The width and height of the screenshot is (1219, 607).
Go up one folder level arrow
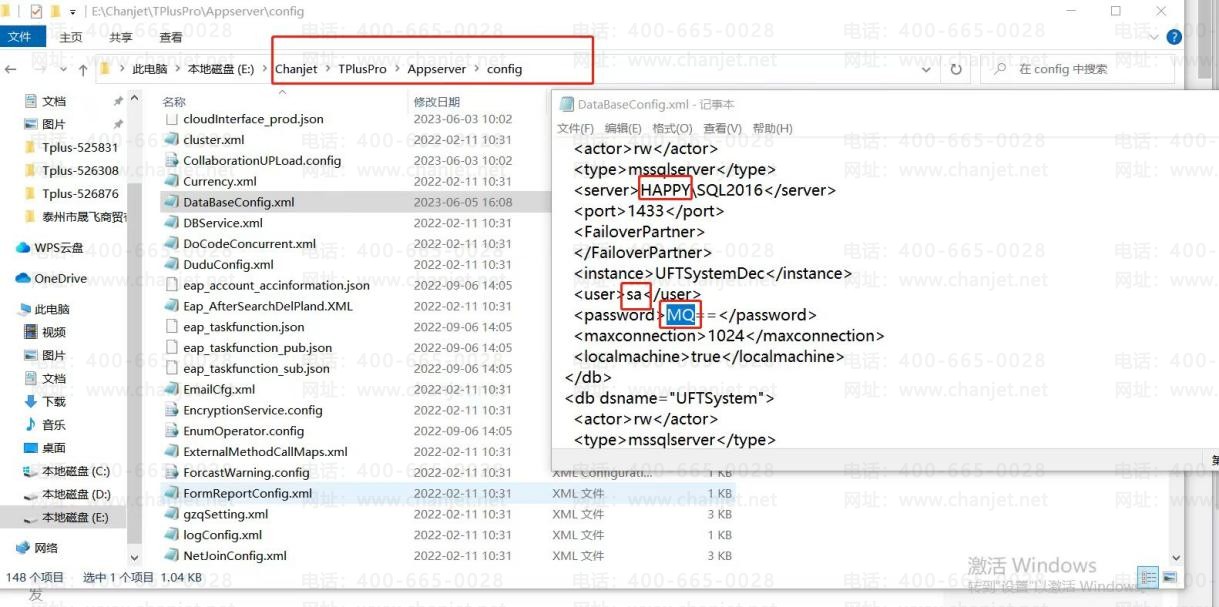coord(83,69)
